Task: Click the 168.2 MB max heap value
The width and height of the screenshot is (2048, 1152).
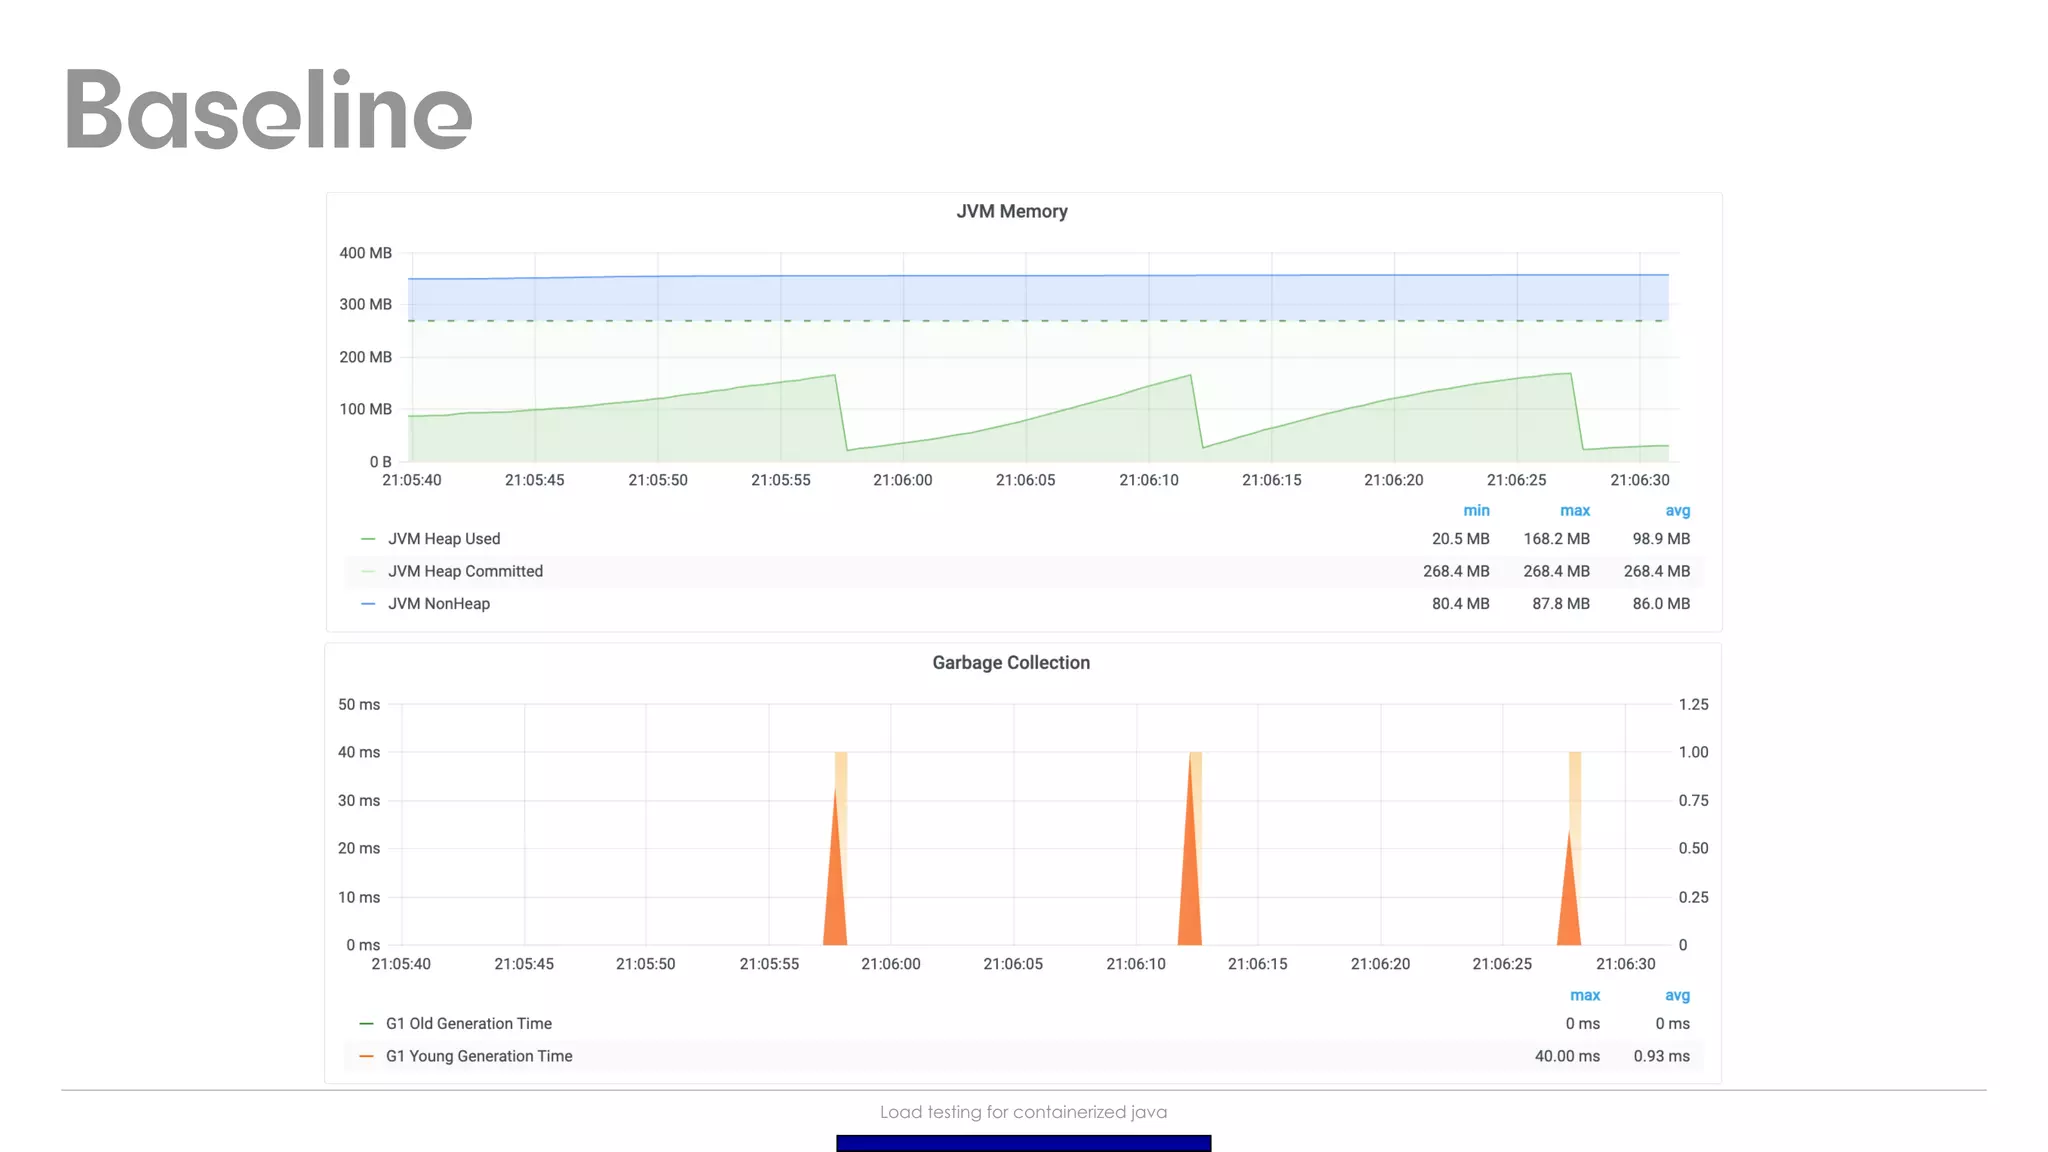Action: point(1556,539)
